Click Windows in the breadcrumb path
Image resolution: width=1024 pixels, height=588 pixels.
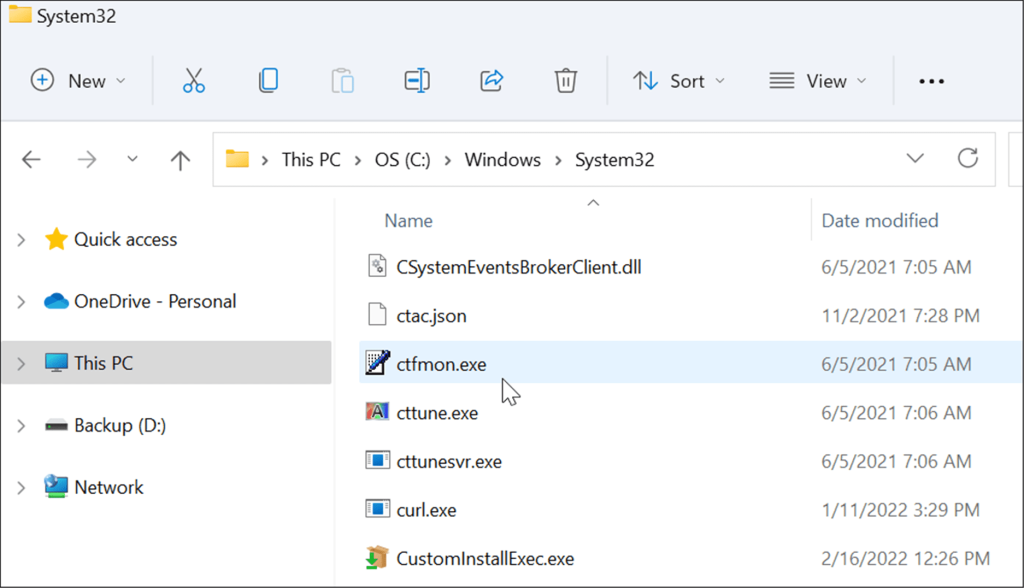(503, 159)
